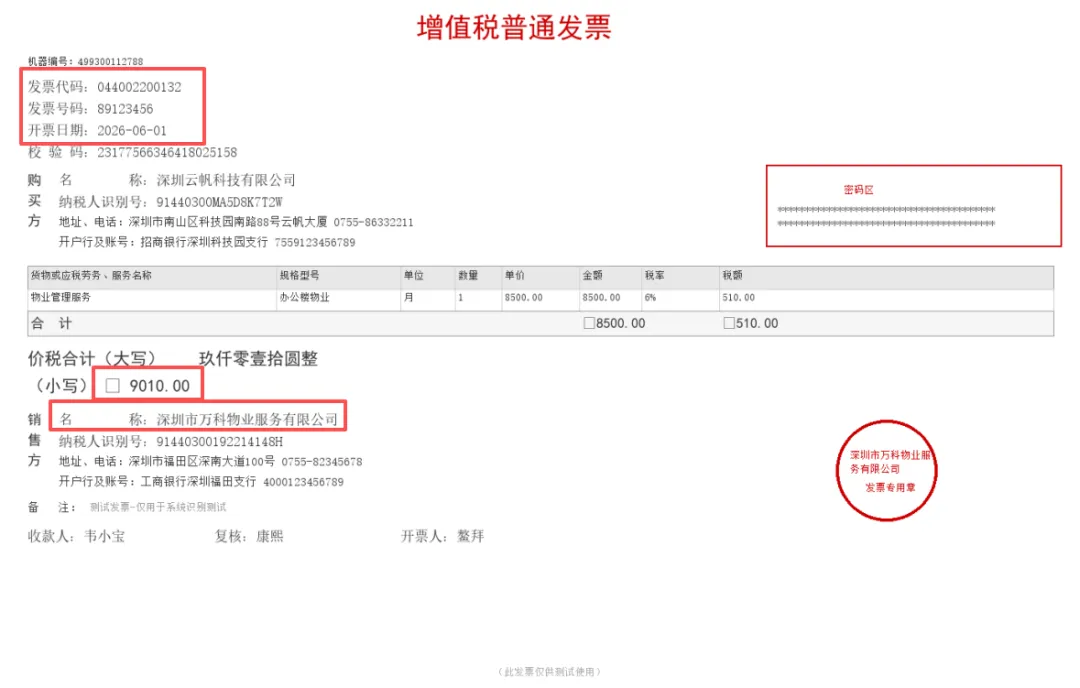Select specification cell 办公楼物业
Screen dimensions: 1080x688
(304, 298)
